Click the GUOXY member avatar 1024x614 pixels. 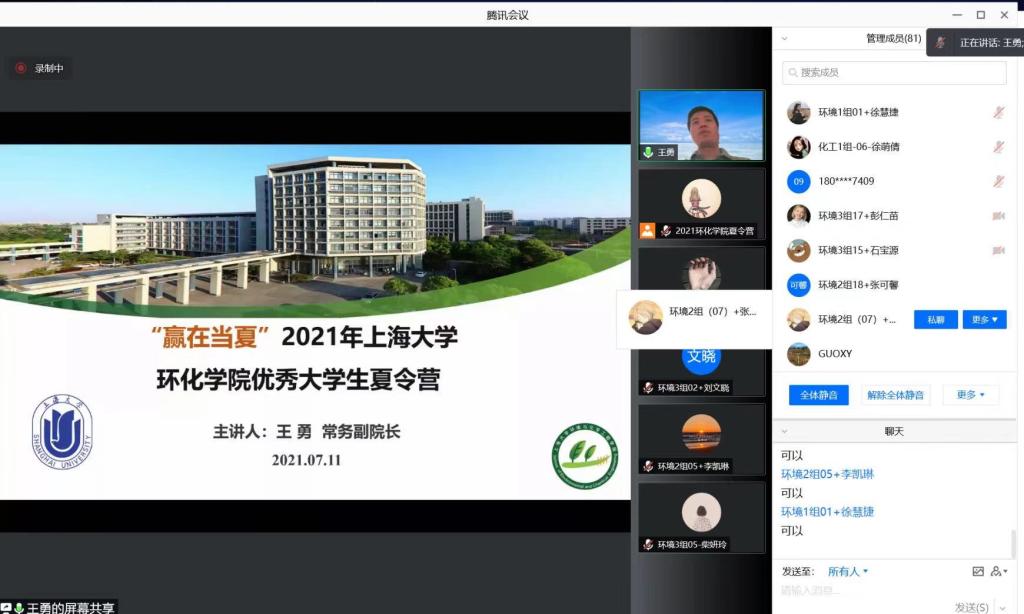coord(798,353)
